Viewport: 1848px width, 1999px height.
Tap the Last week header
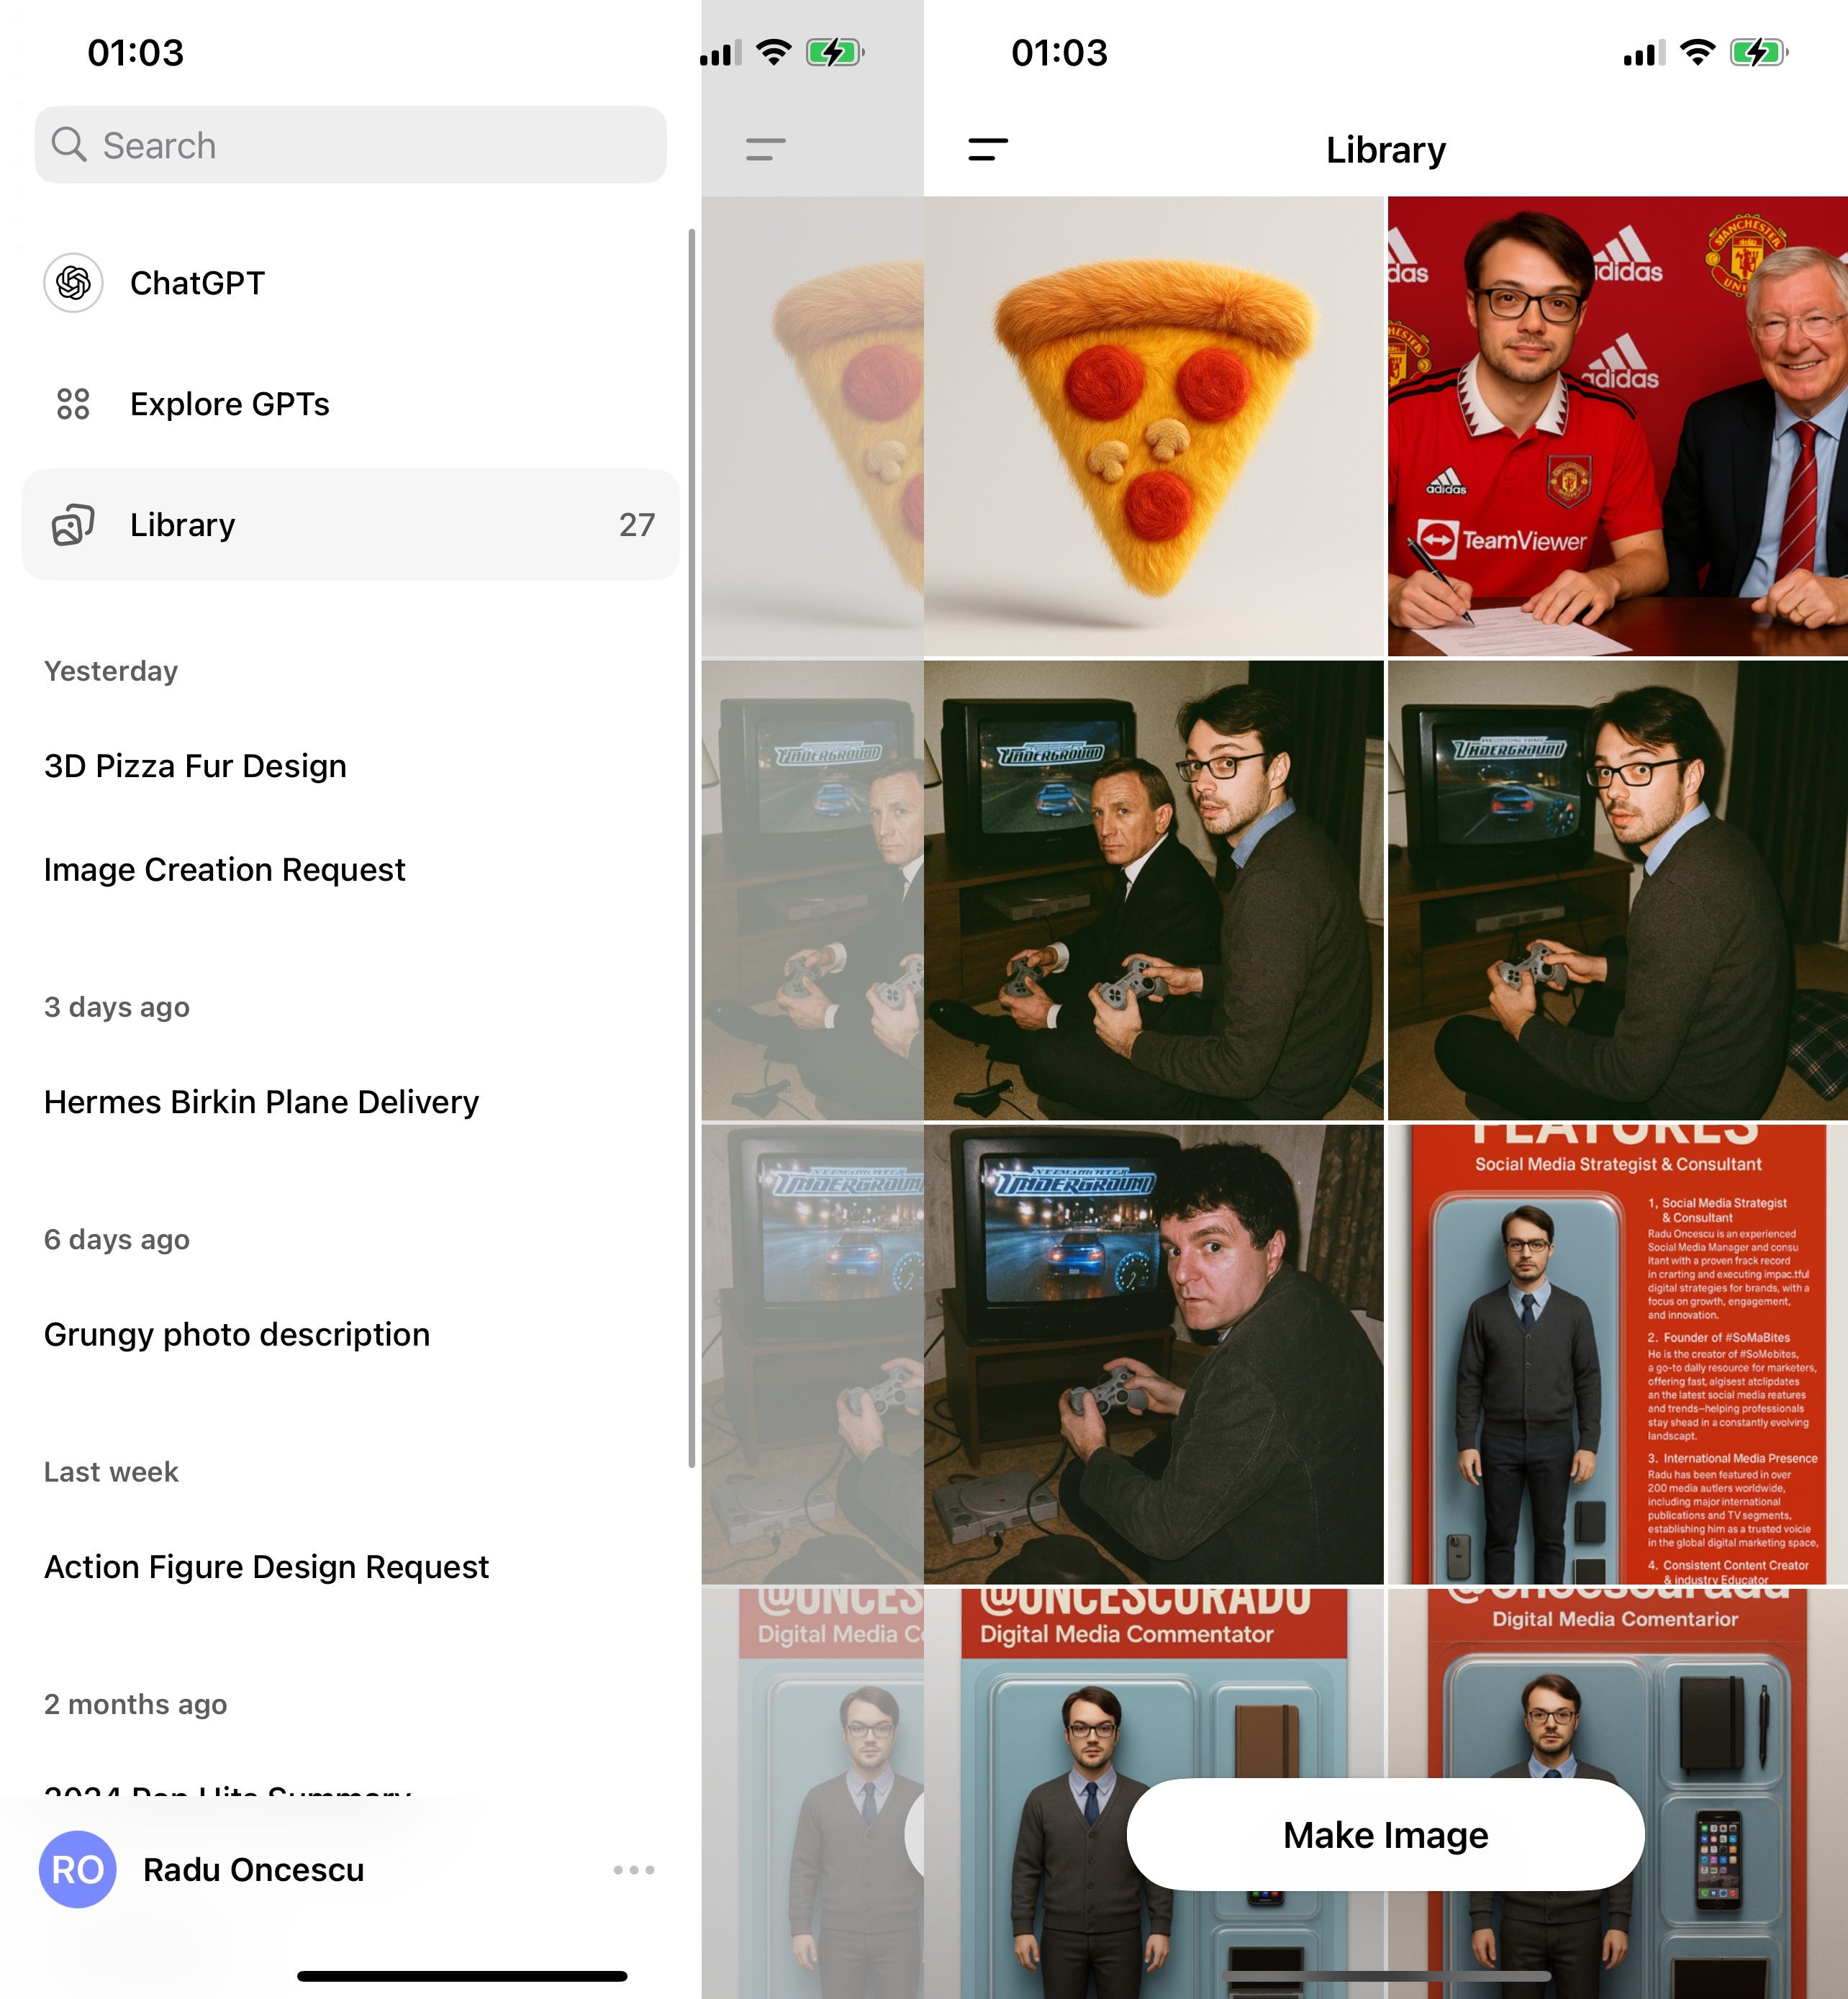tap(111, 1472)
